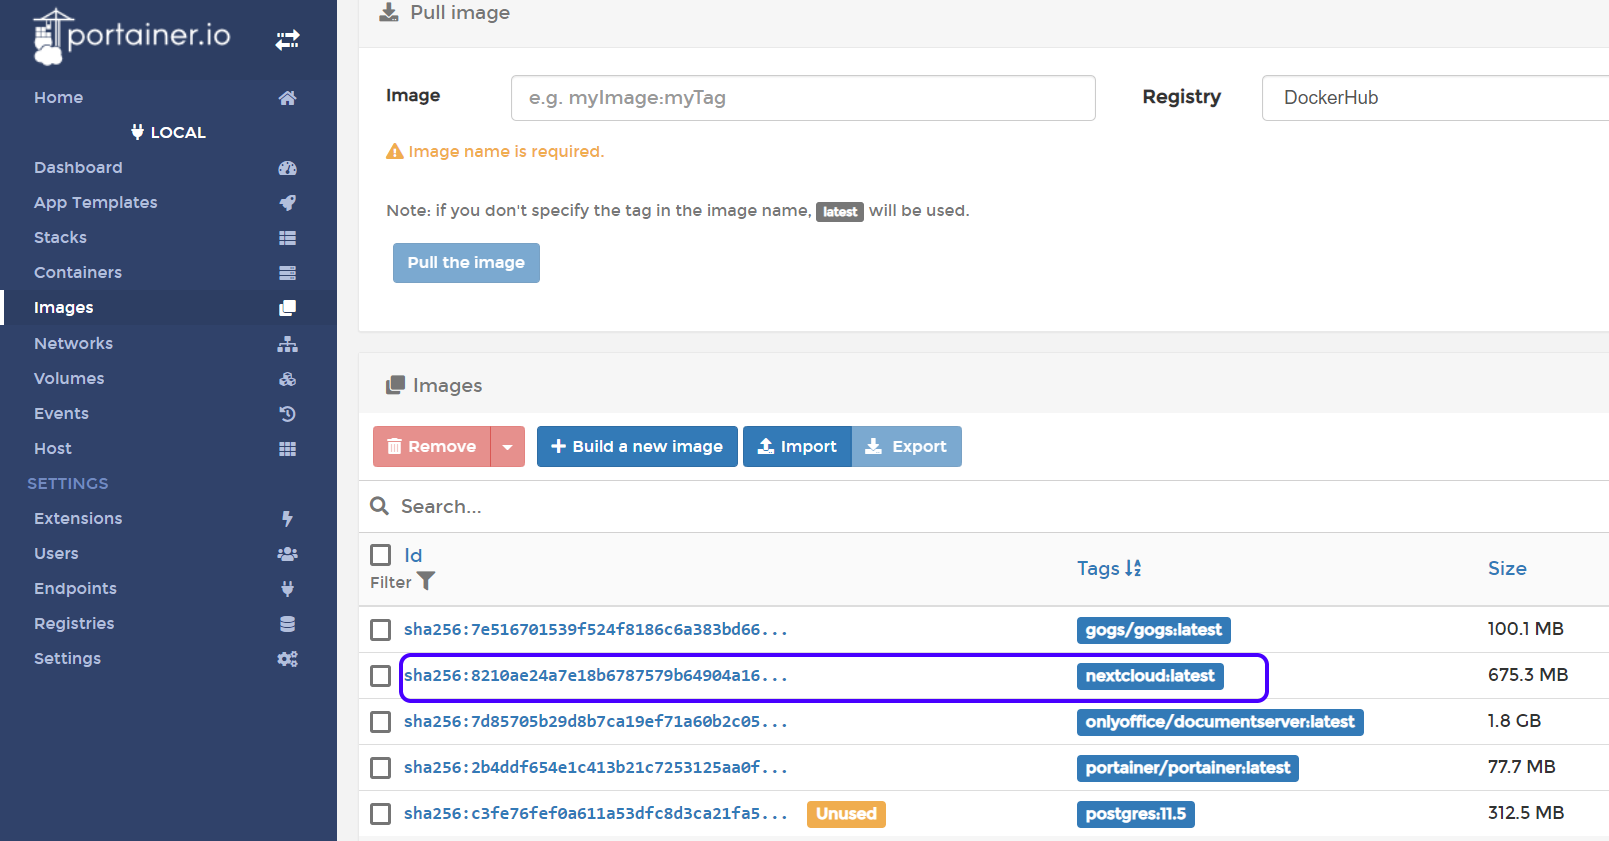Select the Home house icon

point(288,98)
